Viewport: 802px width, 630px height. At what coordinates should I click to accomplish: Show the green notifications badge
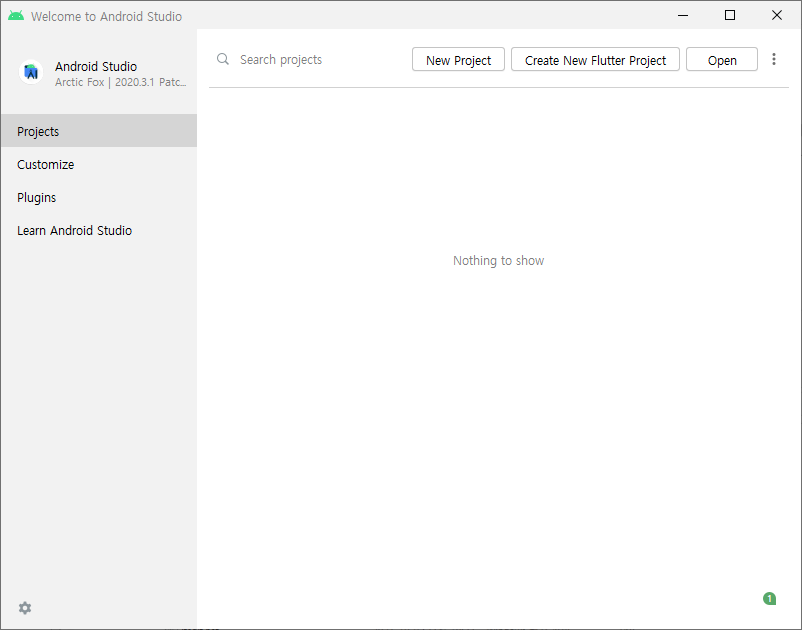(769, 598)
